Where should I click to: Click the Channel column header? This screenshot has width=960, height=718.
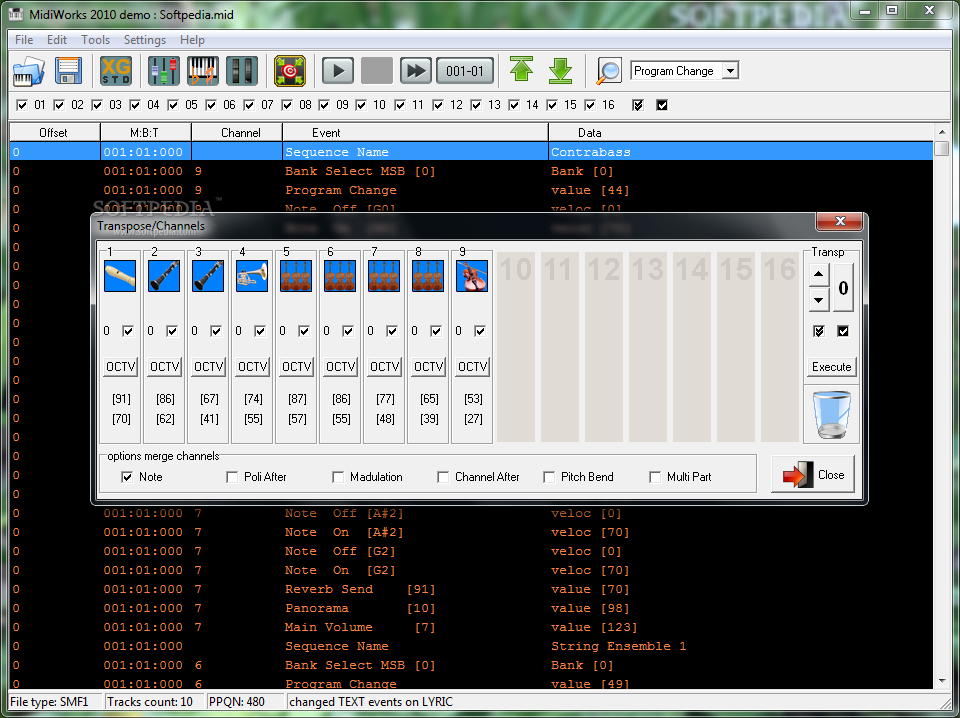click(x=237, y=133)
